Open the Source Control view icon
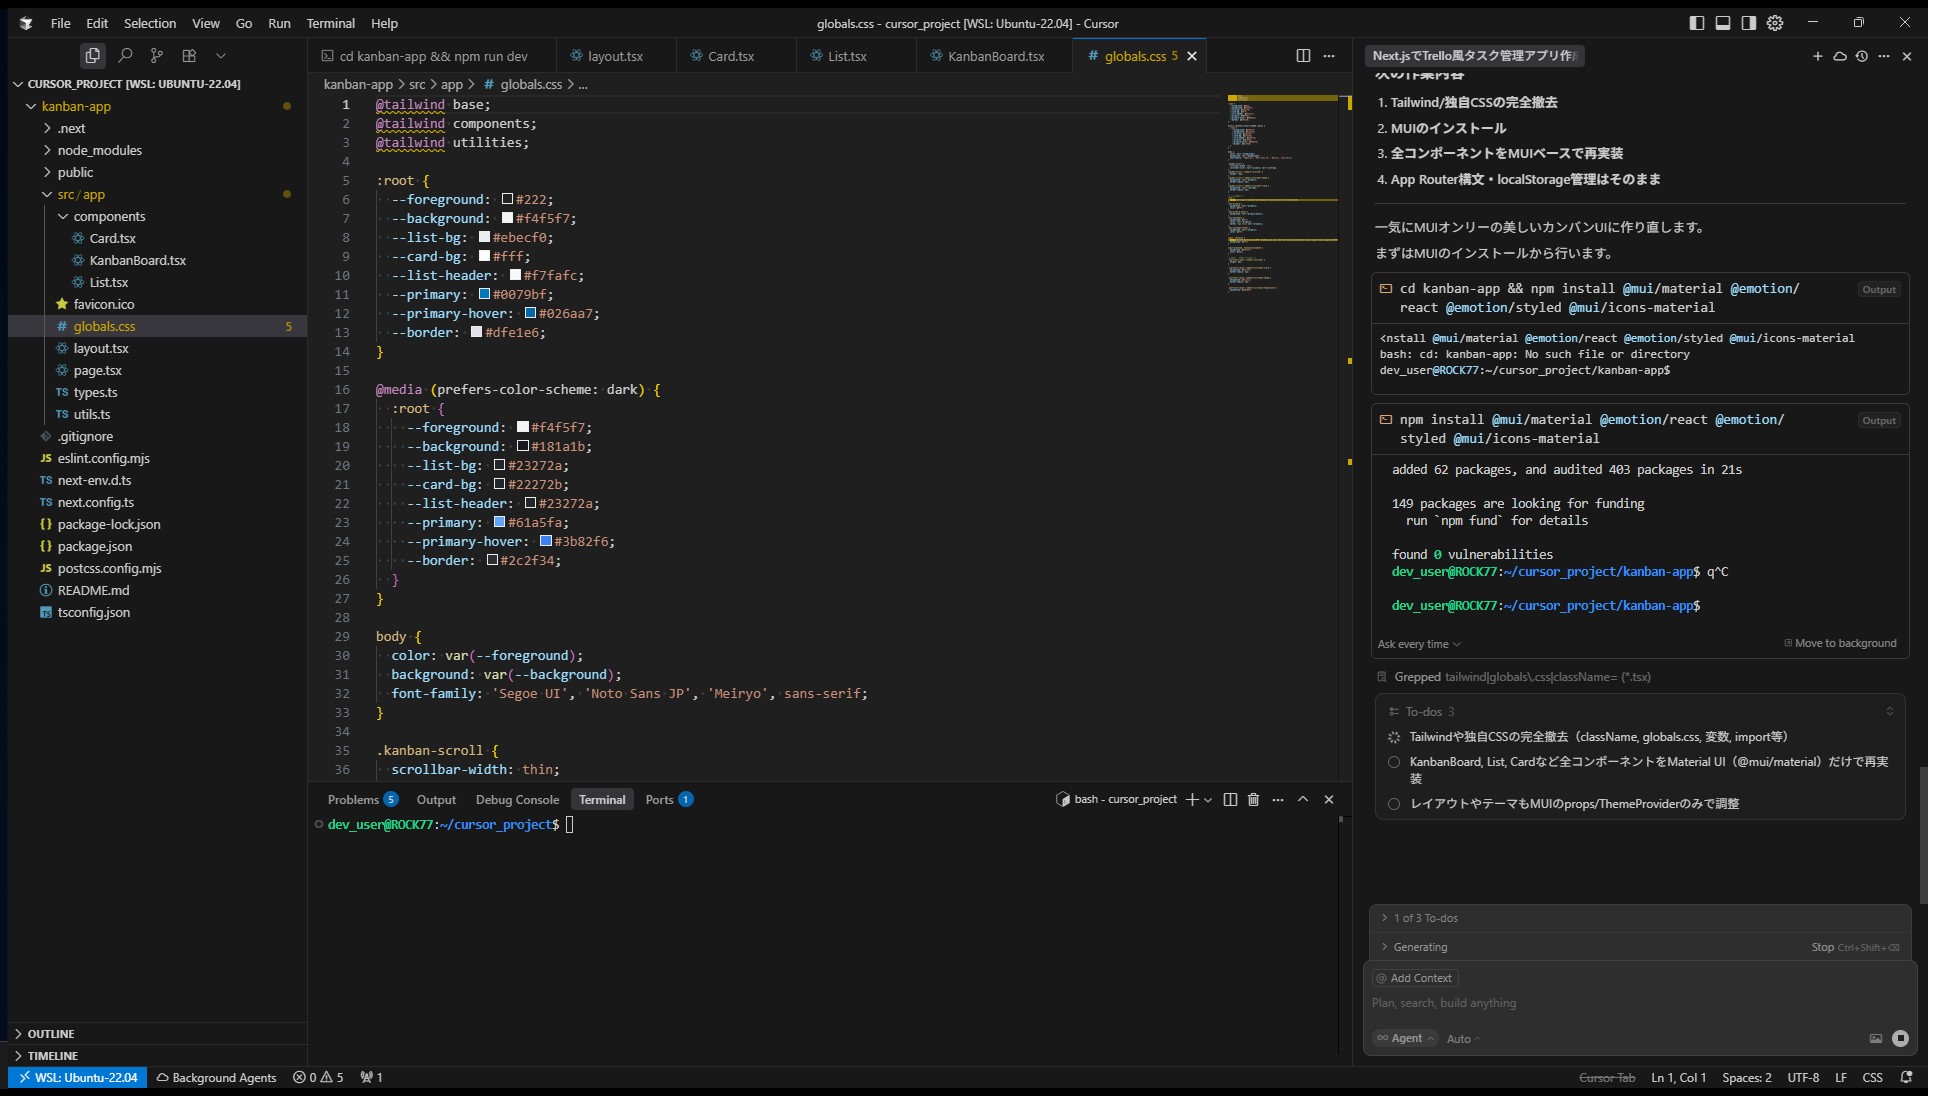The width and height of the screenshot is (1936, 1096). coord(157,56)
